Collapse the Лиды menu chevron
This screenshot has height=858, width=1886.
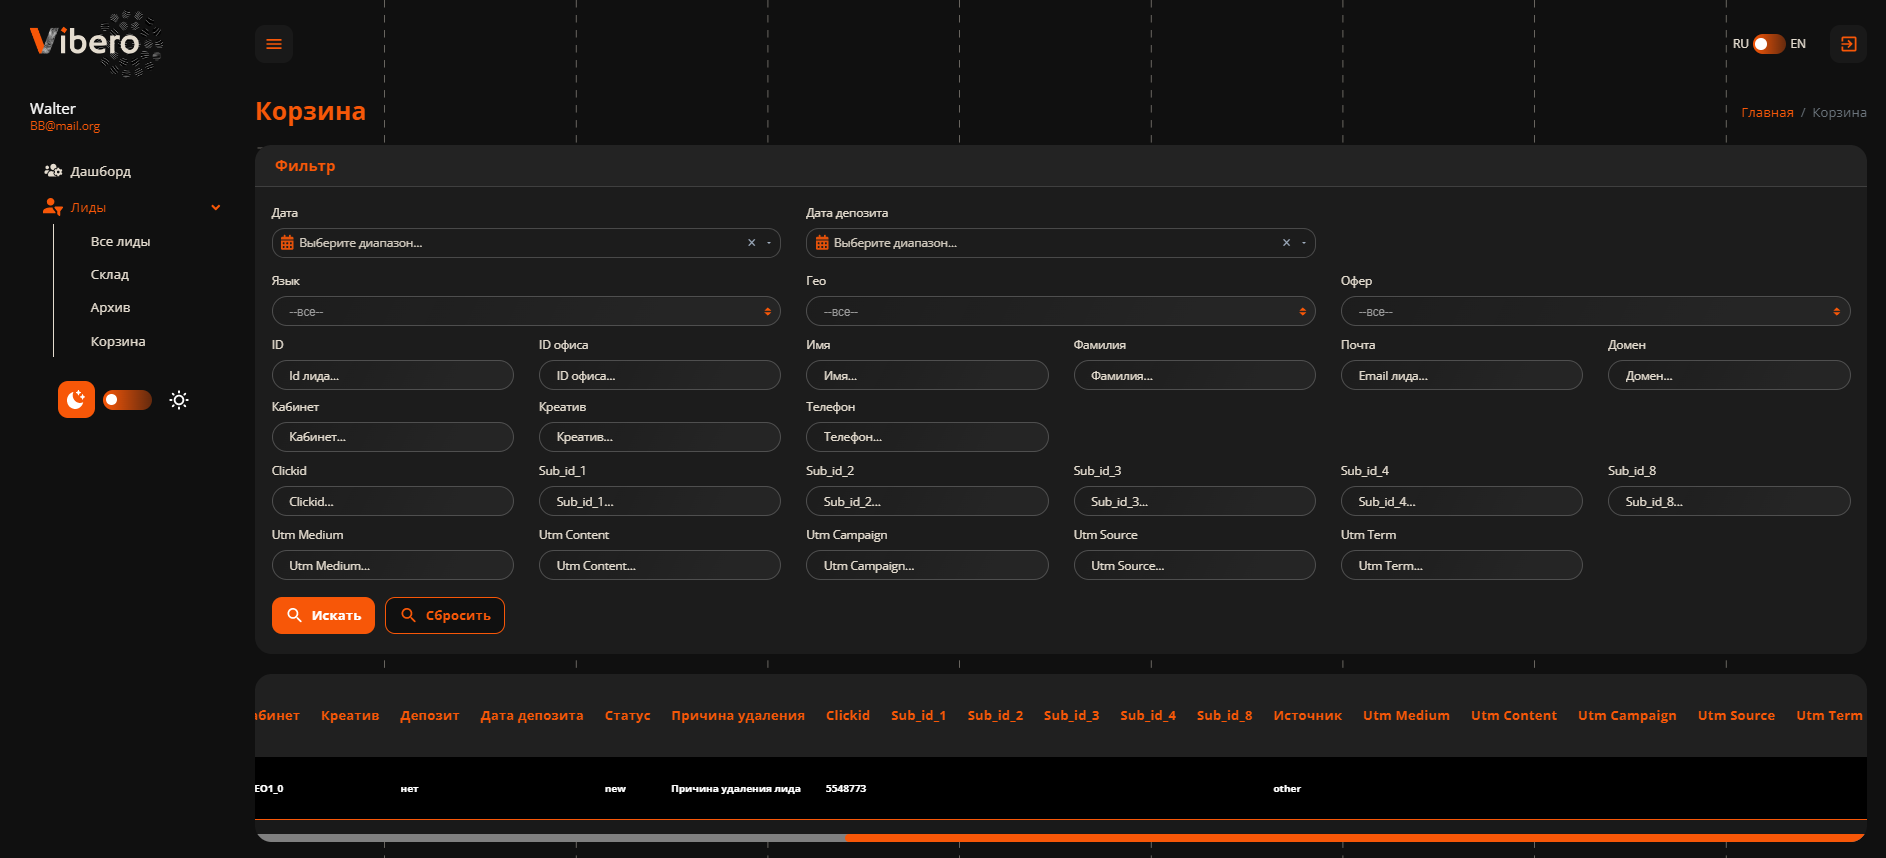(x=216, y=208)
